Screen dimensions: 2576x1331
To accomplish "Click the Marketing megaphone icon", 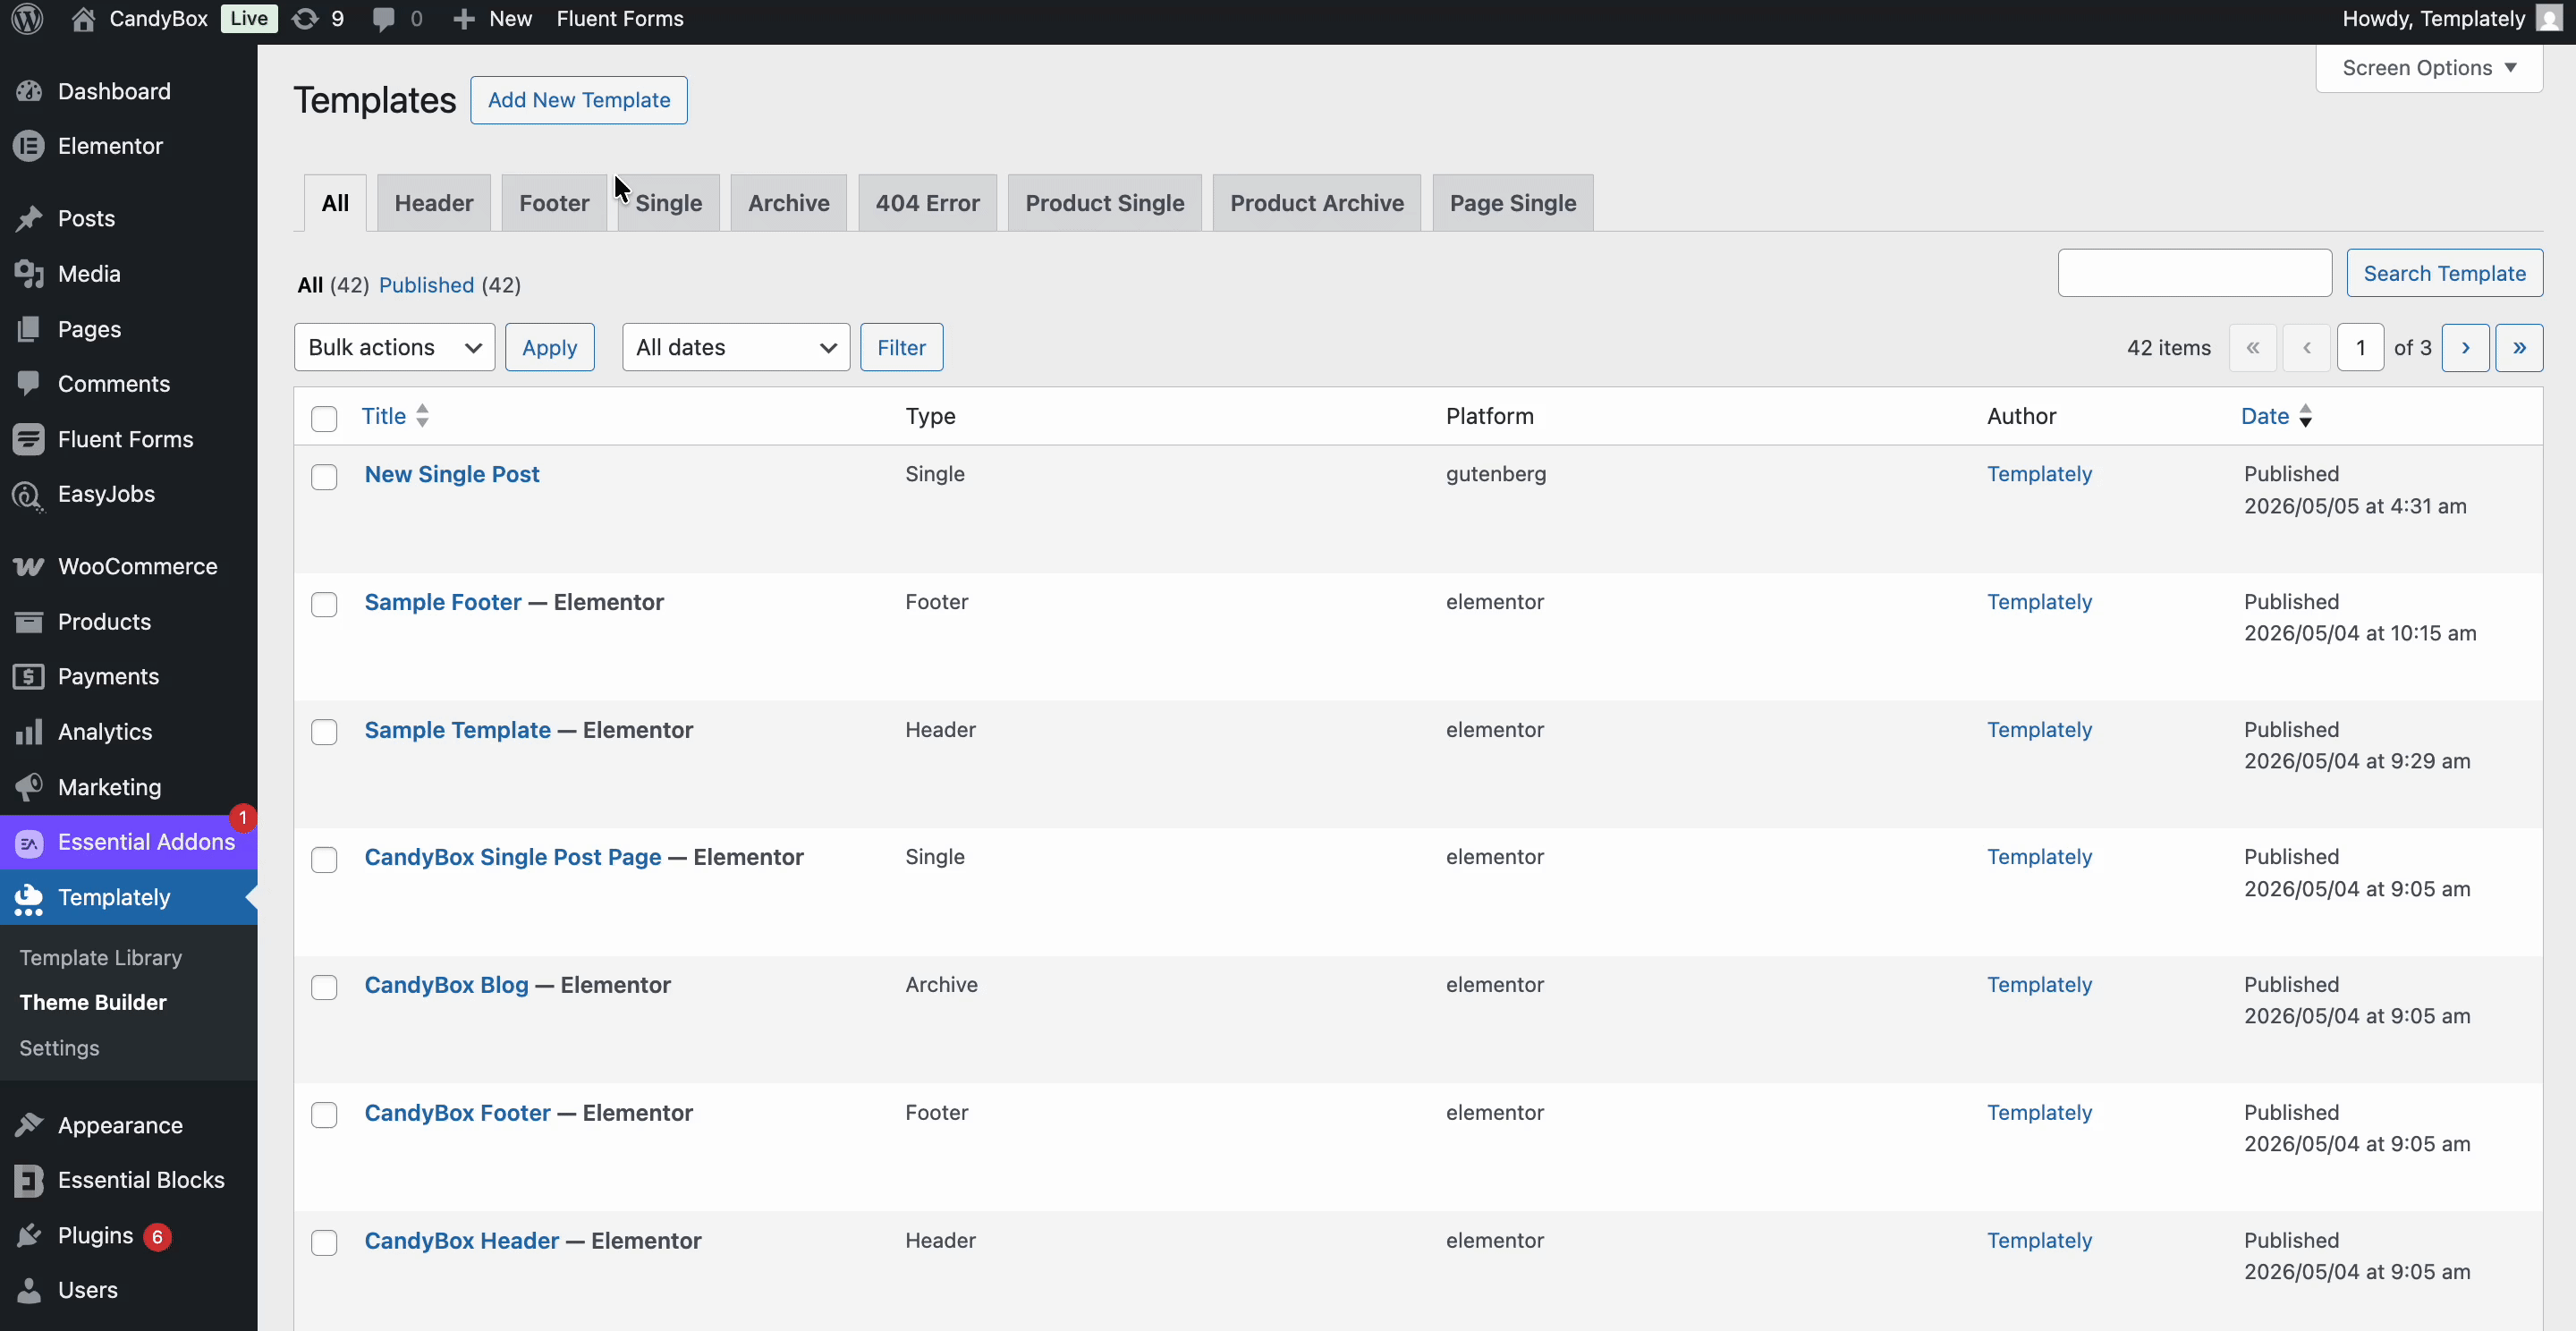I will (x=29, y=787).
